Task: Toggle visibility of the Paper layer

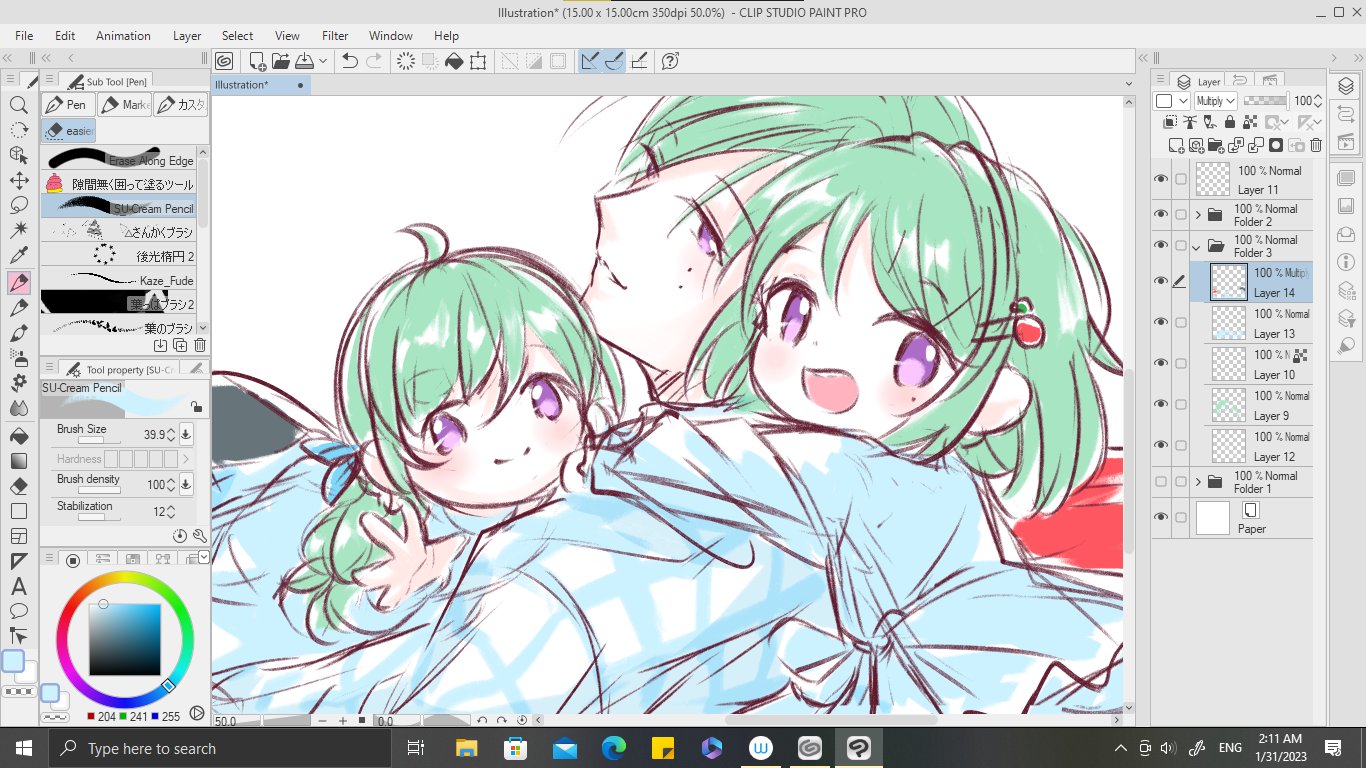Action: pyautogui.click(x=1160, y=518)
